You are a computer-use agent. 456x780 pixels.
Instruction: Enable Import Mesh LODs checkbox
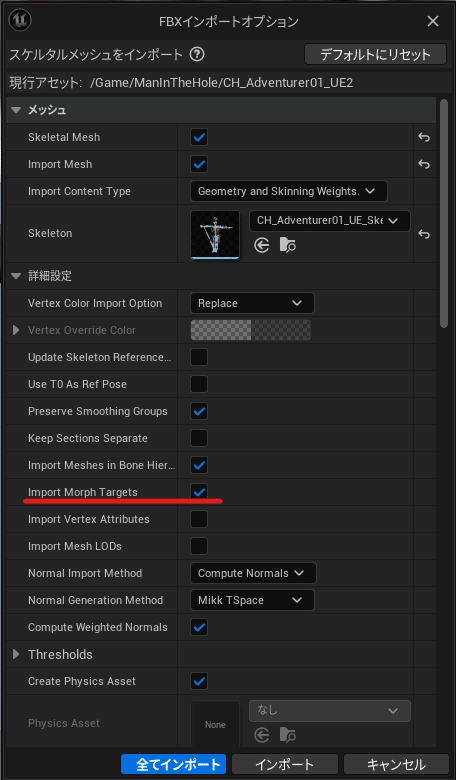coord(199,546)
